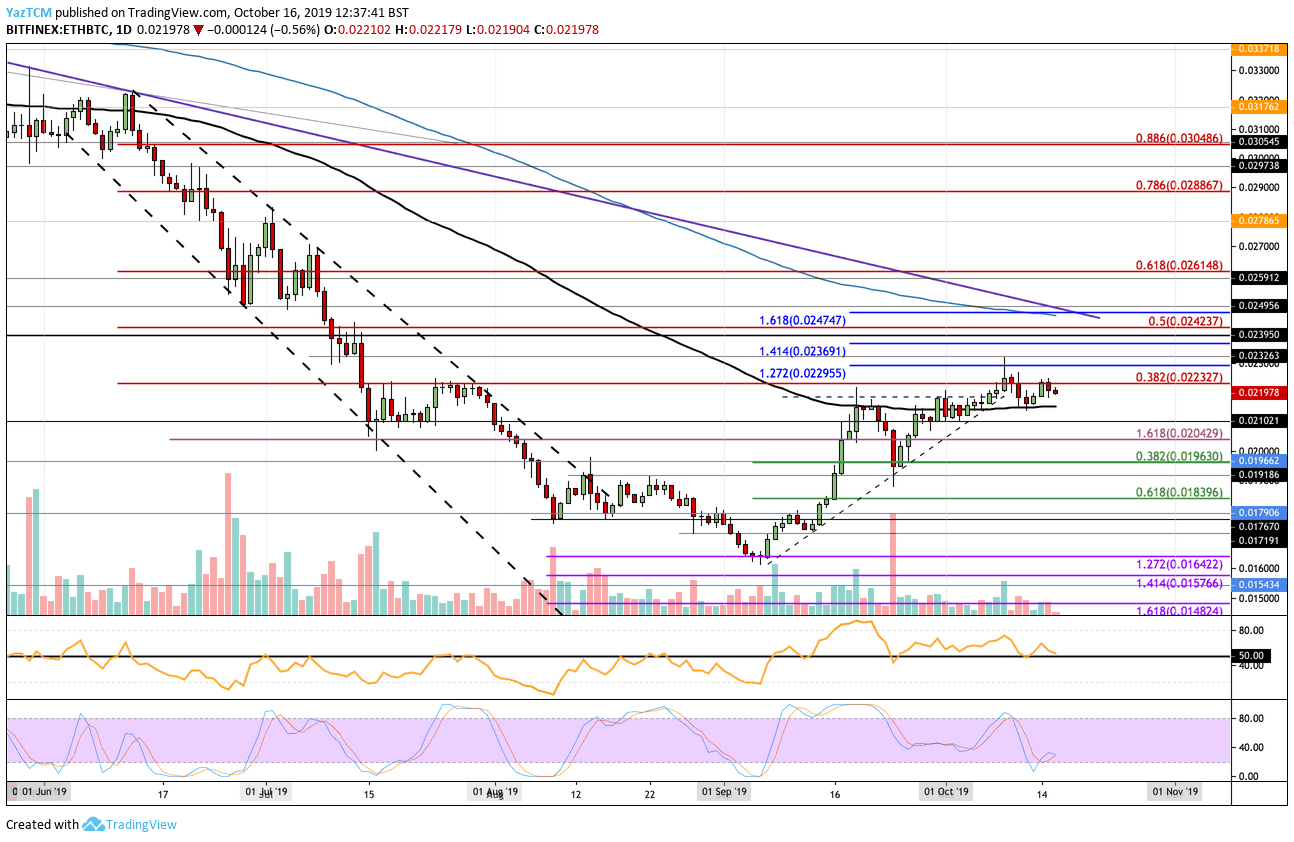
Task: Click the TradingView logo at bottom left
Action: point(95,824)
